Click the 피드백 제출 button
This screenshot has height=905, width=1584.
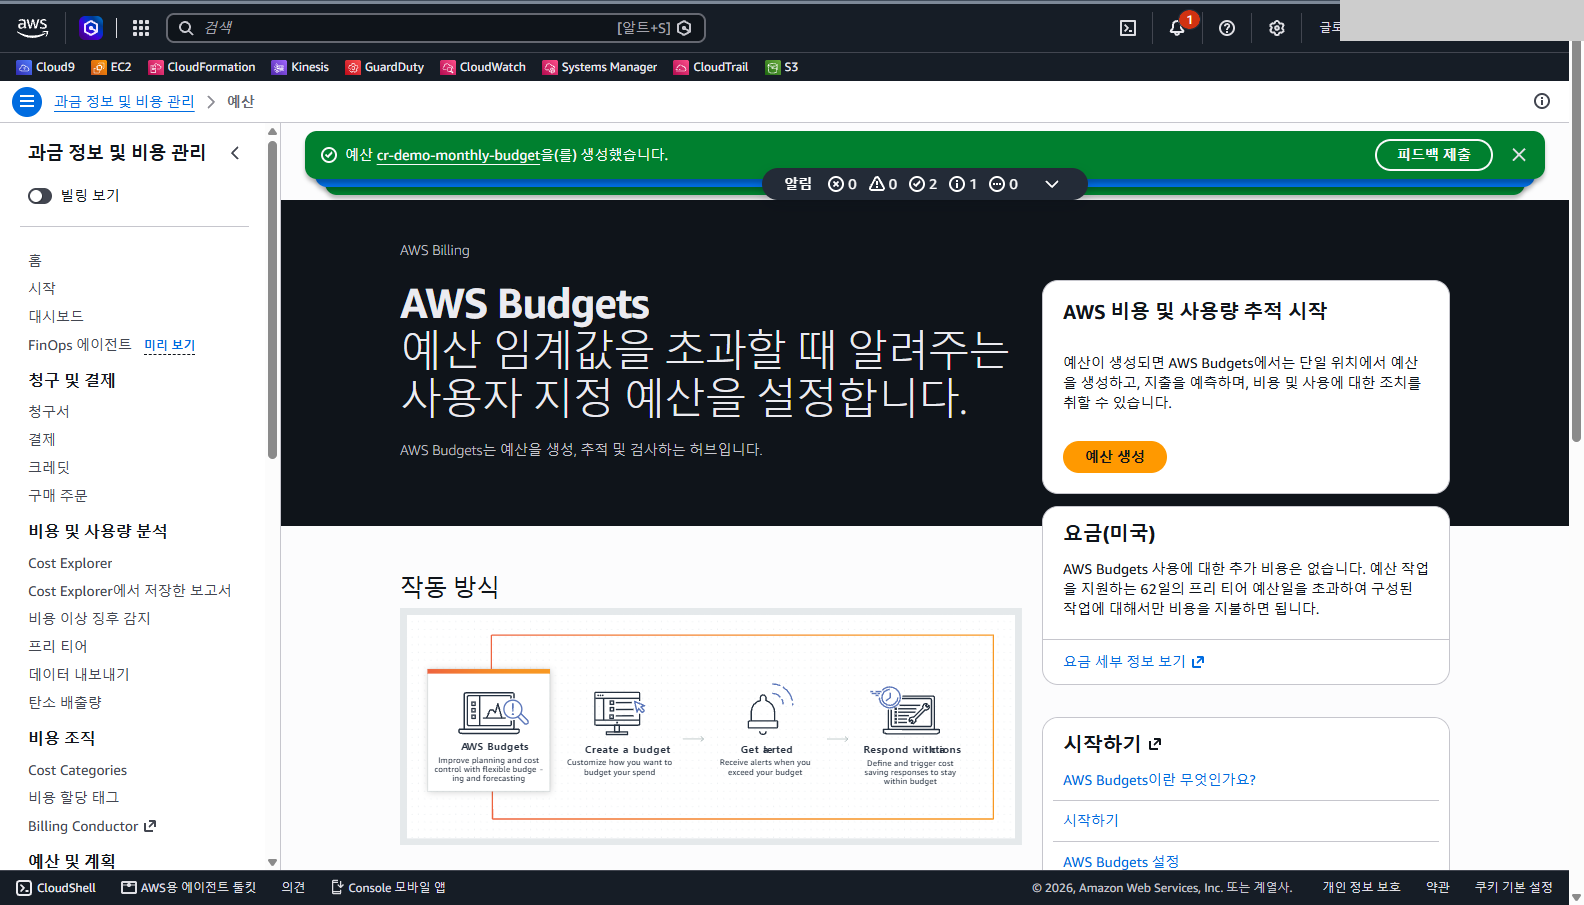(x=1434, y=155)
